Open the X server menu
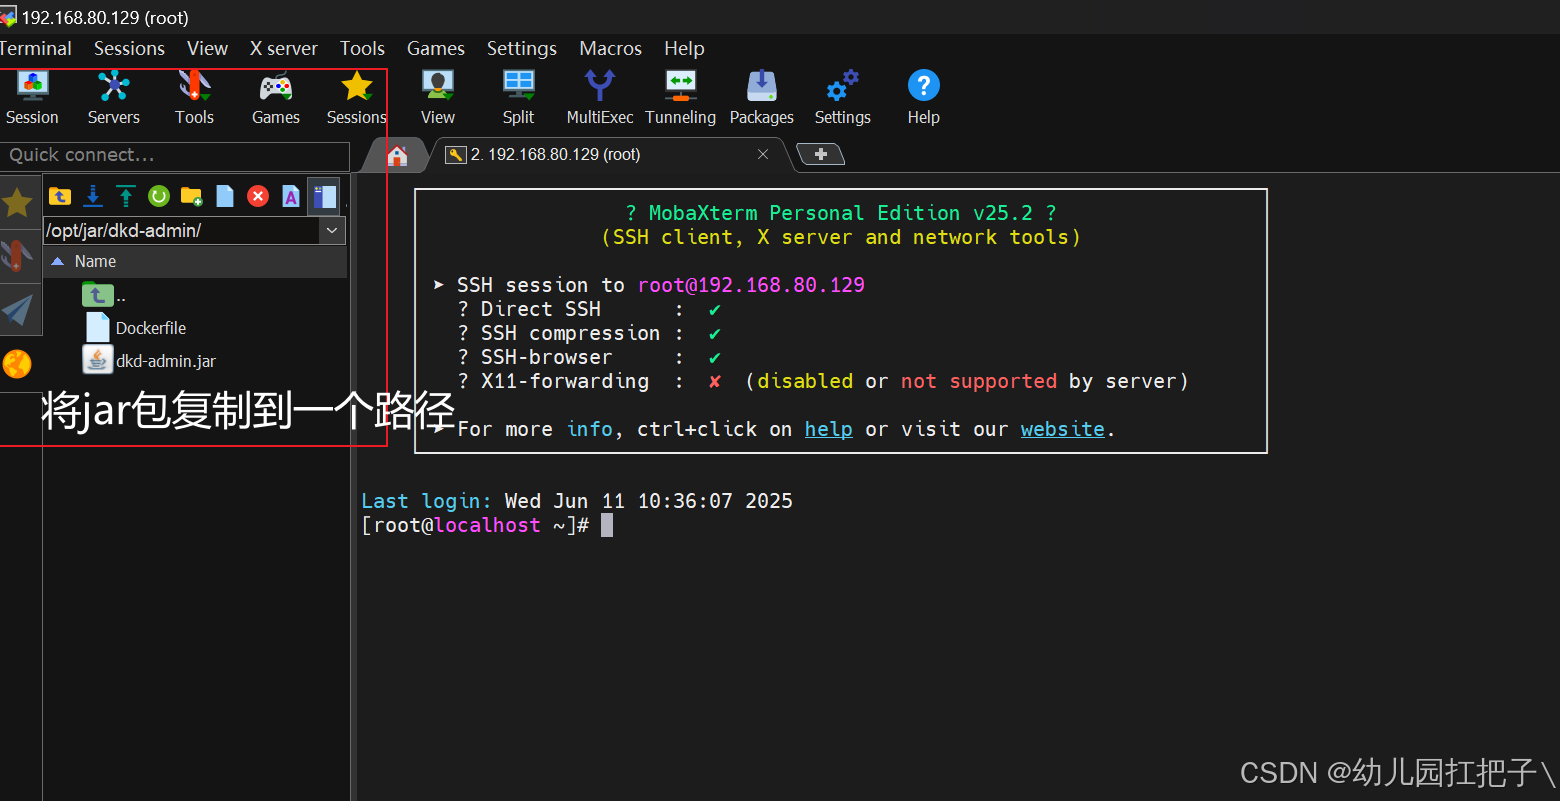Screen dimensions: 1560x801 tap(283, 48)
